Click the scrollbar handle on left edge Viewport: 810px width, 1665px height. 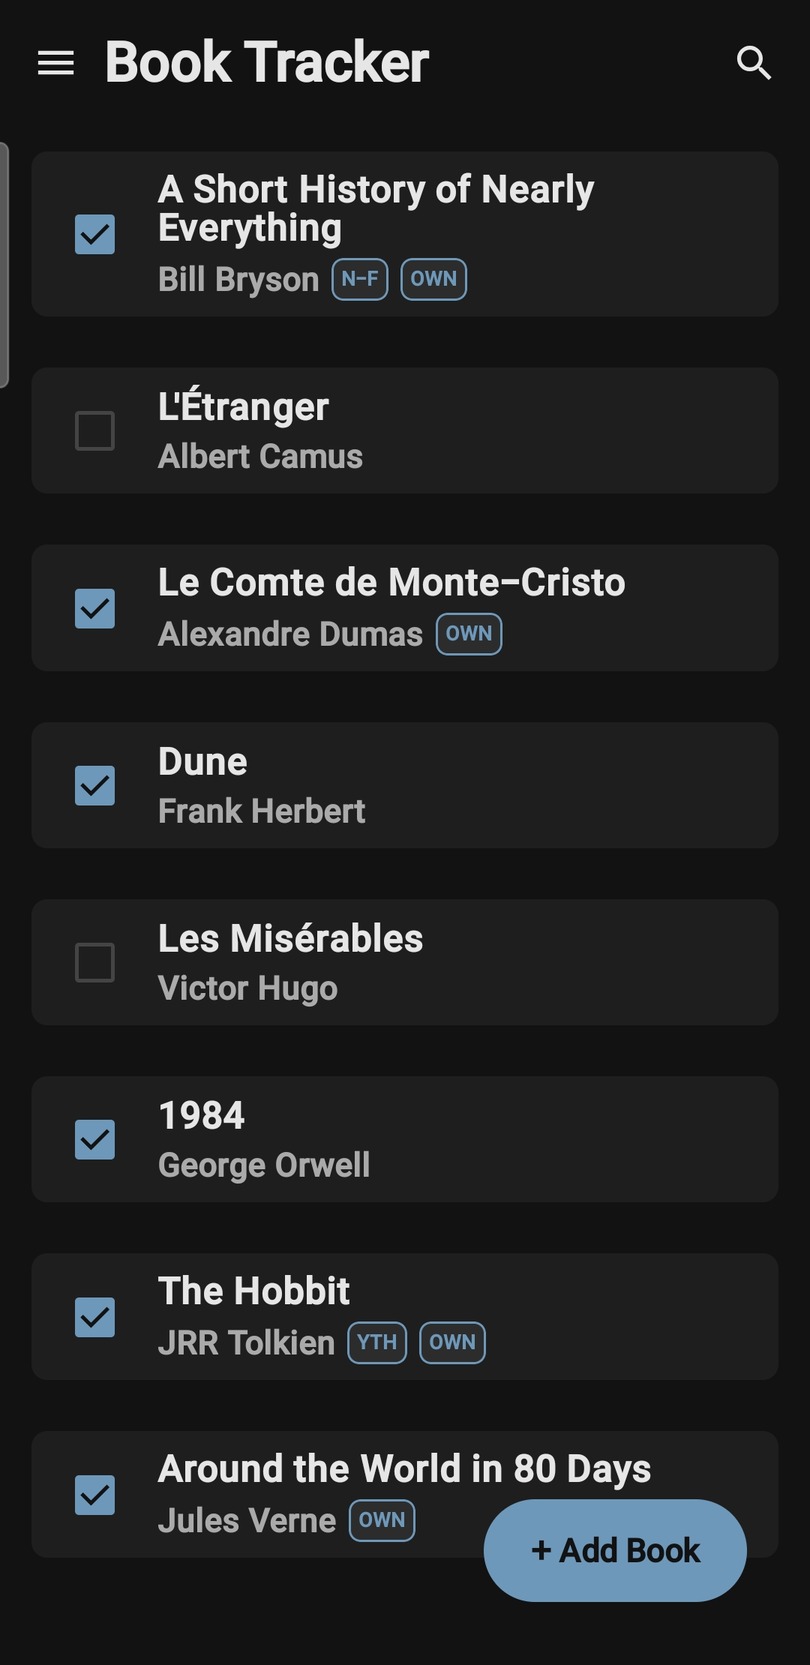(x=4, y=265)
